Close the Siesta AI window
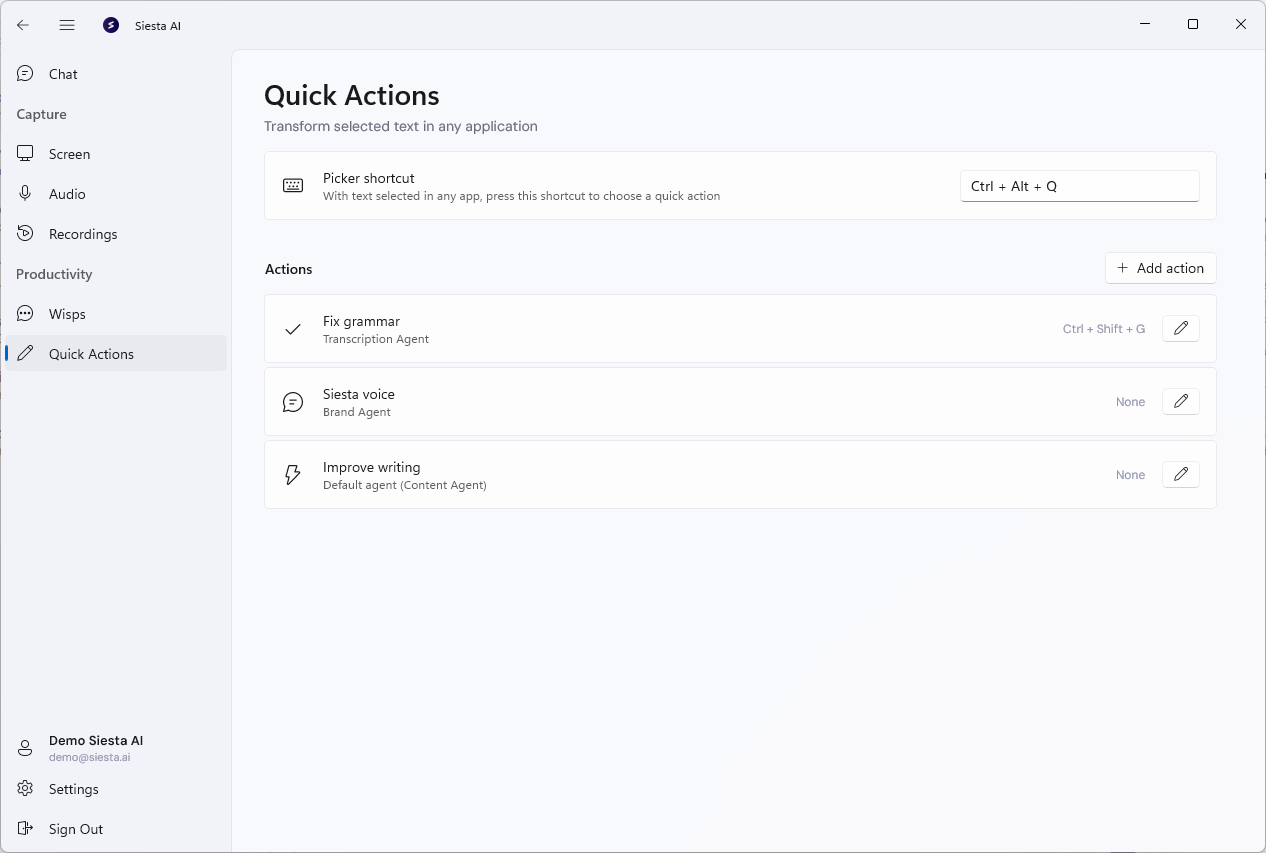 pos(1241,25)
